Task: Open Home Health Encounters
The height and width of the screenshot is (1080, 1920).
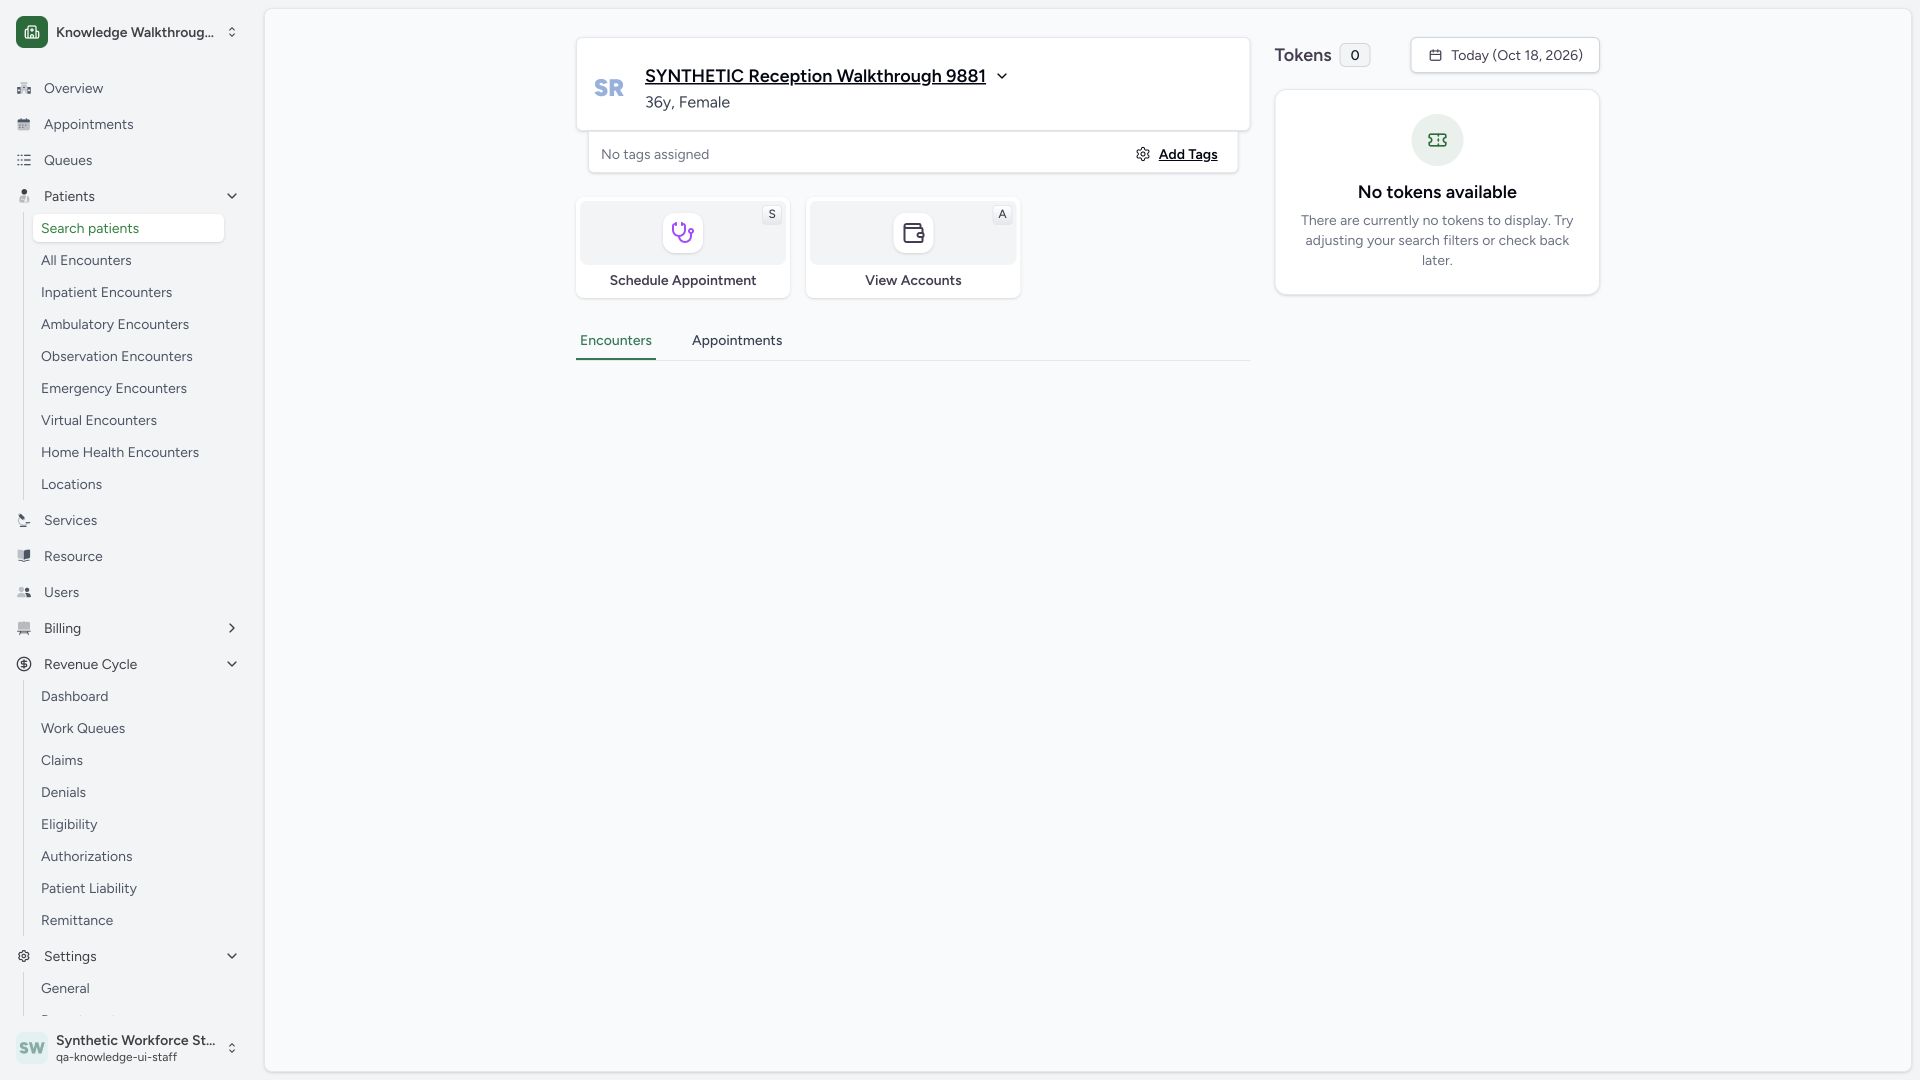Action: tap(120, 452)
